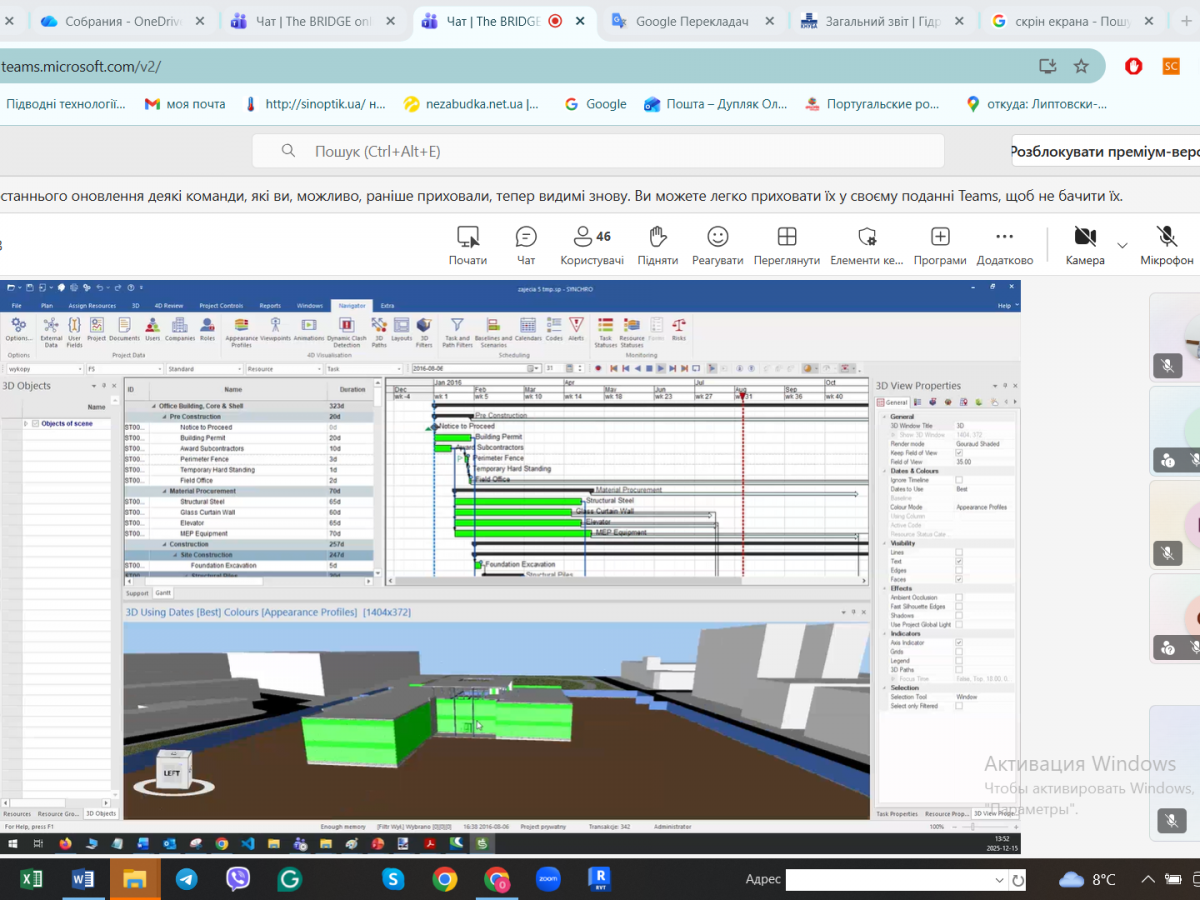This screenshot has height=900, width=1200.
Task: Check the Ignore Timeline option
Action: click(x=959, y=480)
